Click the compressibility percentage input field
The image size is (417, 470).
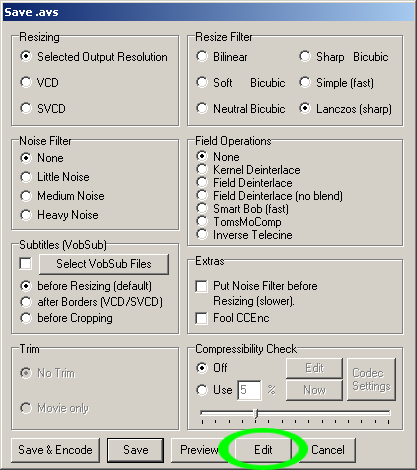pos(249,390)
